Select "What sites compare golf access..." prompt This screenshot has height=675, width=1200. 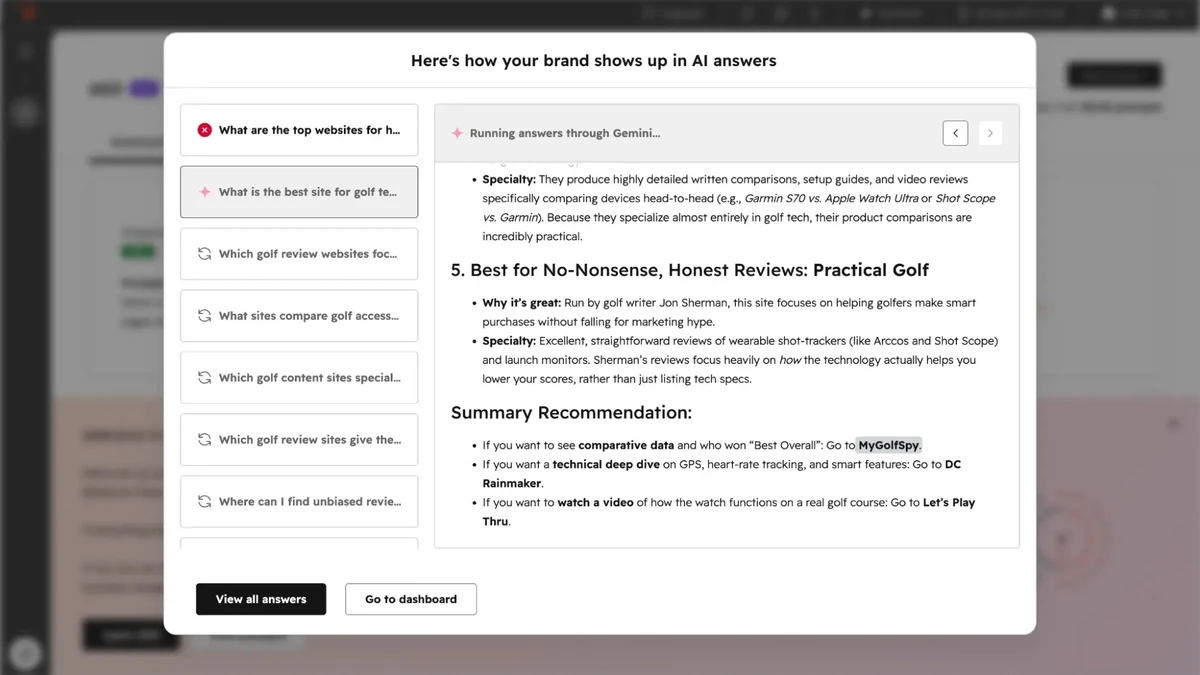tap(299, 316)
